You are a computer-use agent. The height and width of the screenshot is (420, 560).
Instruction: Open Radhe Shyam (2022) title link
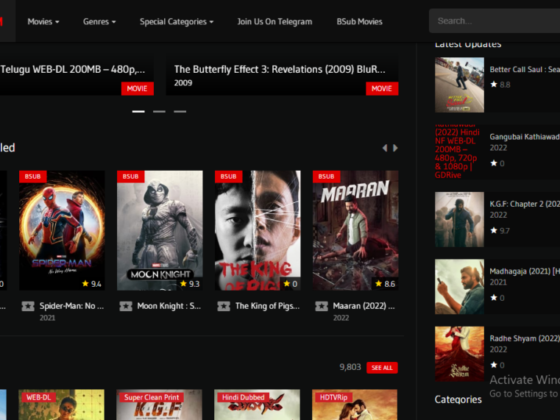(525, 338)
